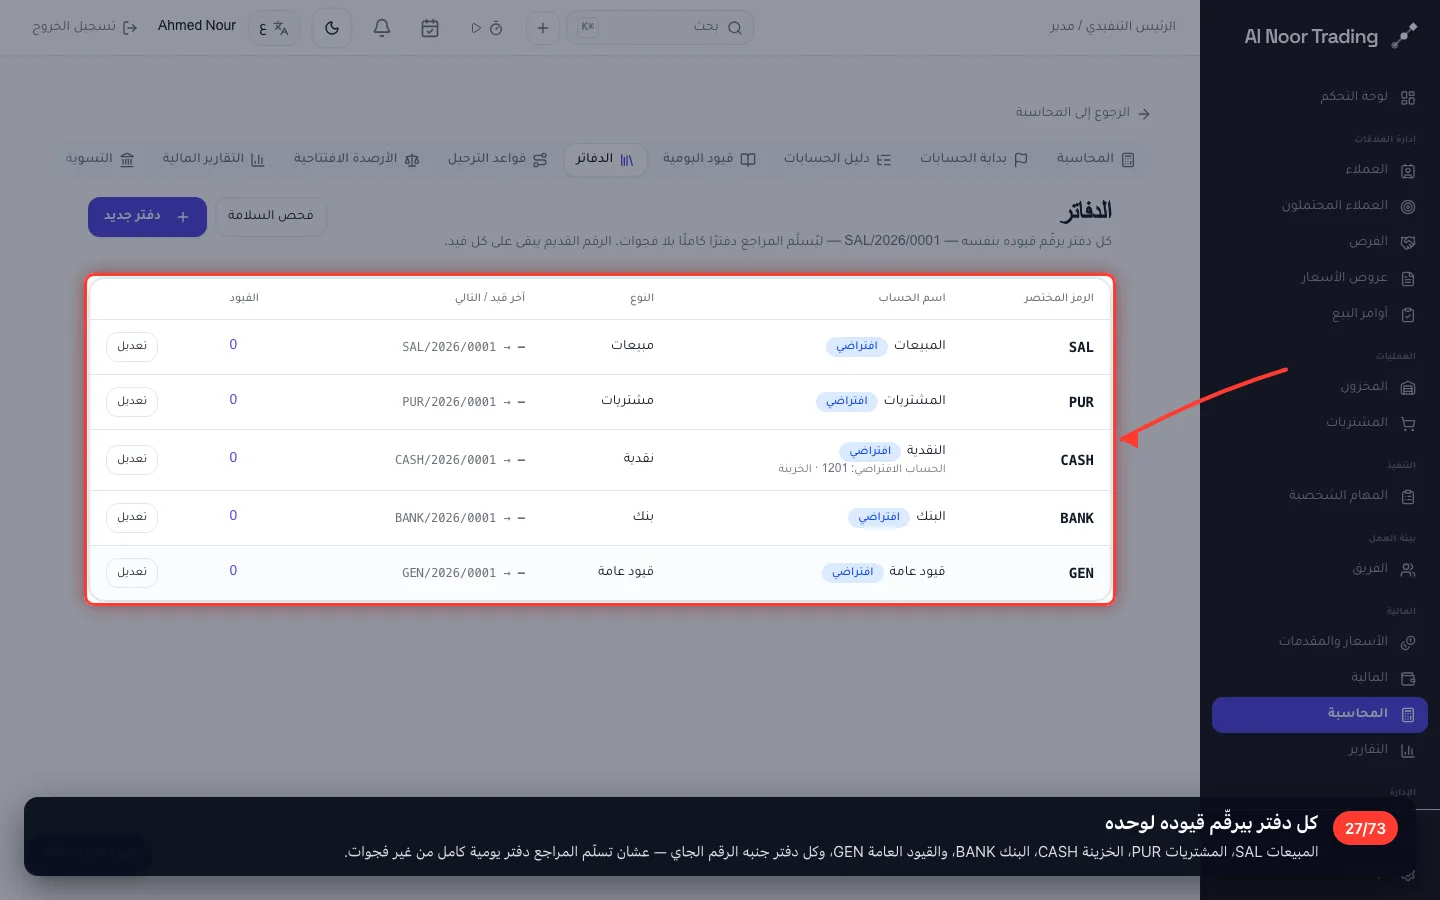Open المحاسبة tab in tab bar

(x=1095, y=159)
